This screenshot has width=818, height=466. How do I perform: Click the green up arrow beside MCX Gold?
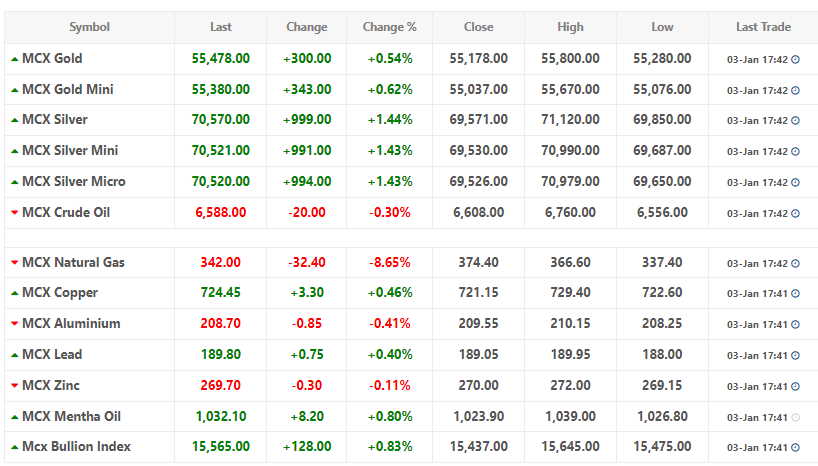point(15,59)
